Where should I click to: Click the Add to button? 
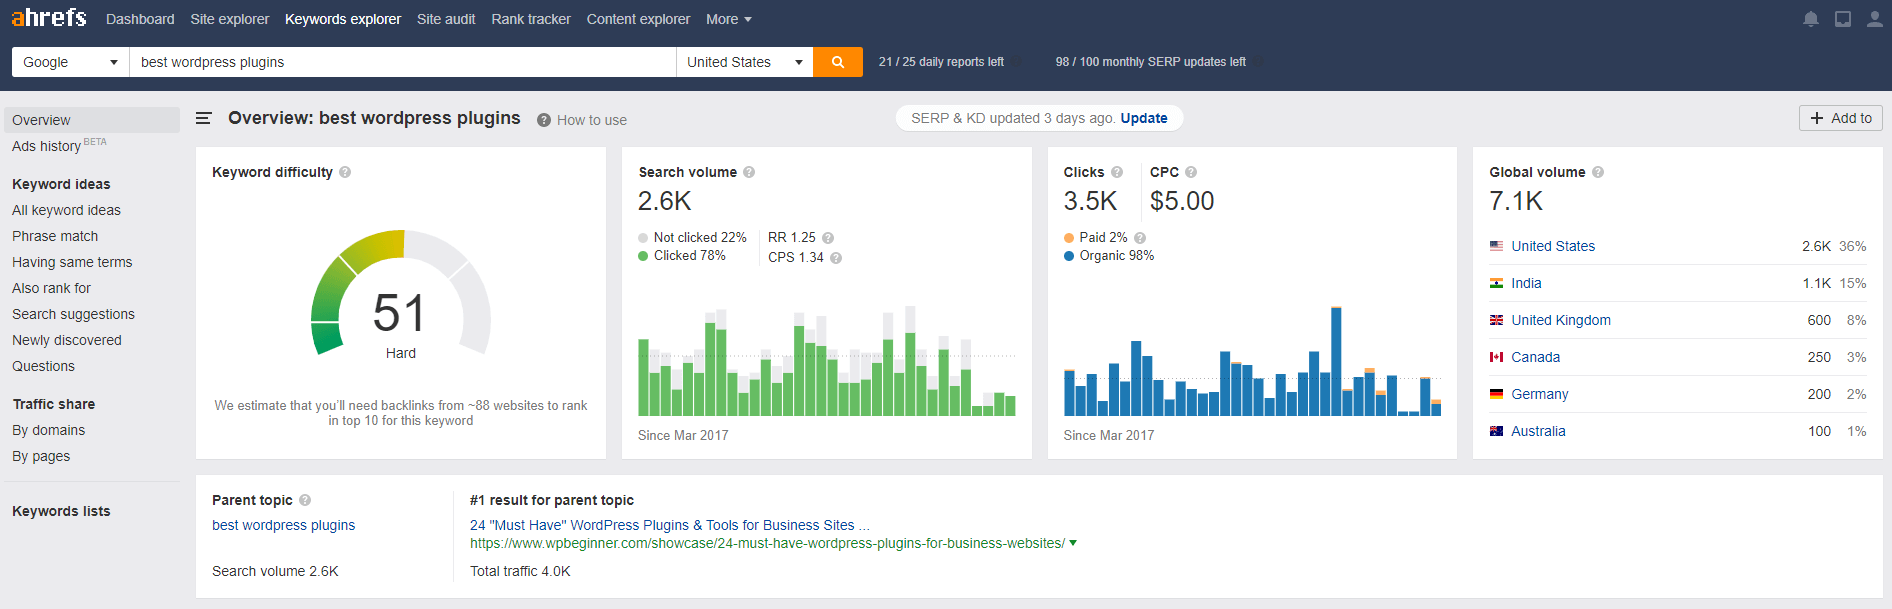(1840, 118)
